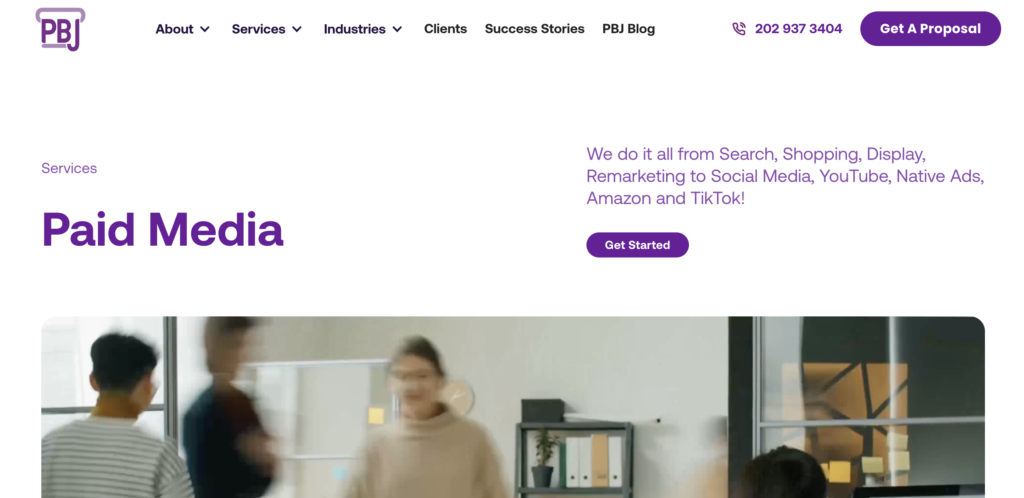Click the Search, Shopping, Display description text

785,176
